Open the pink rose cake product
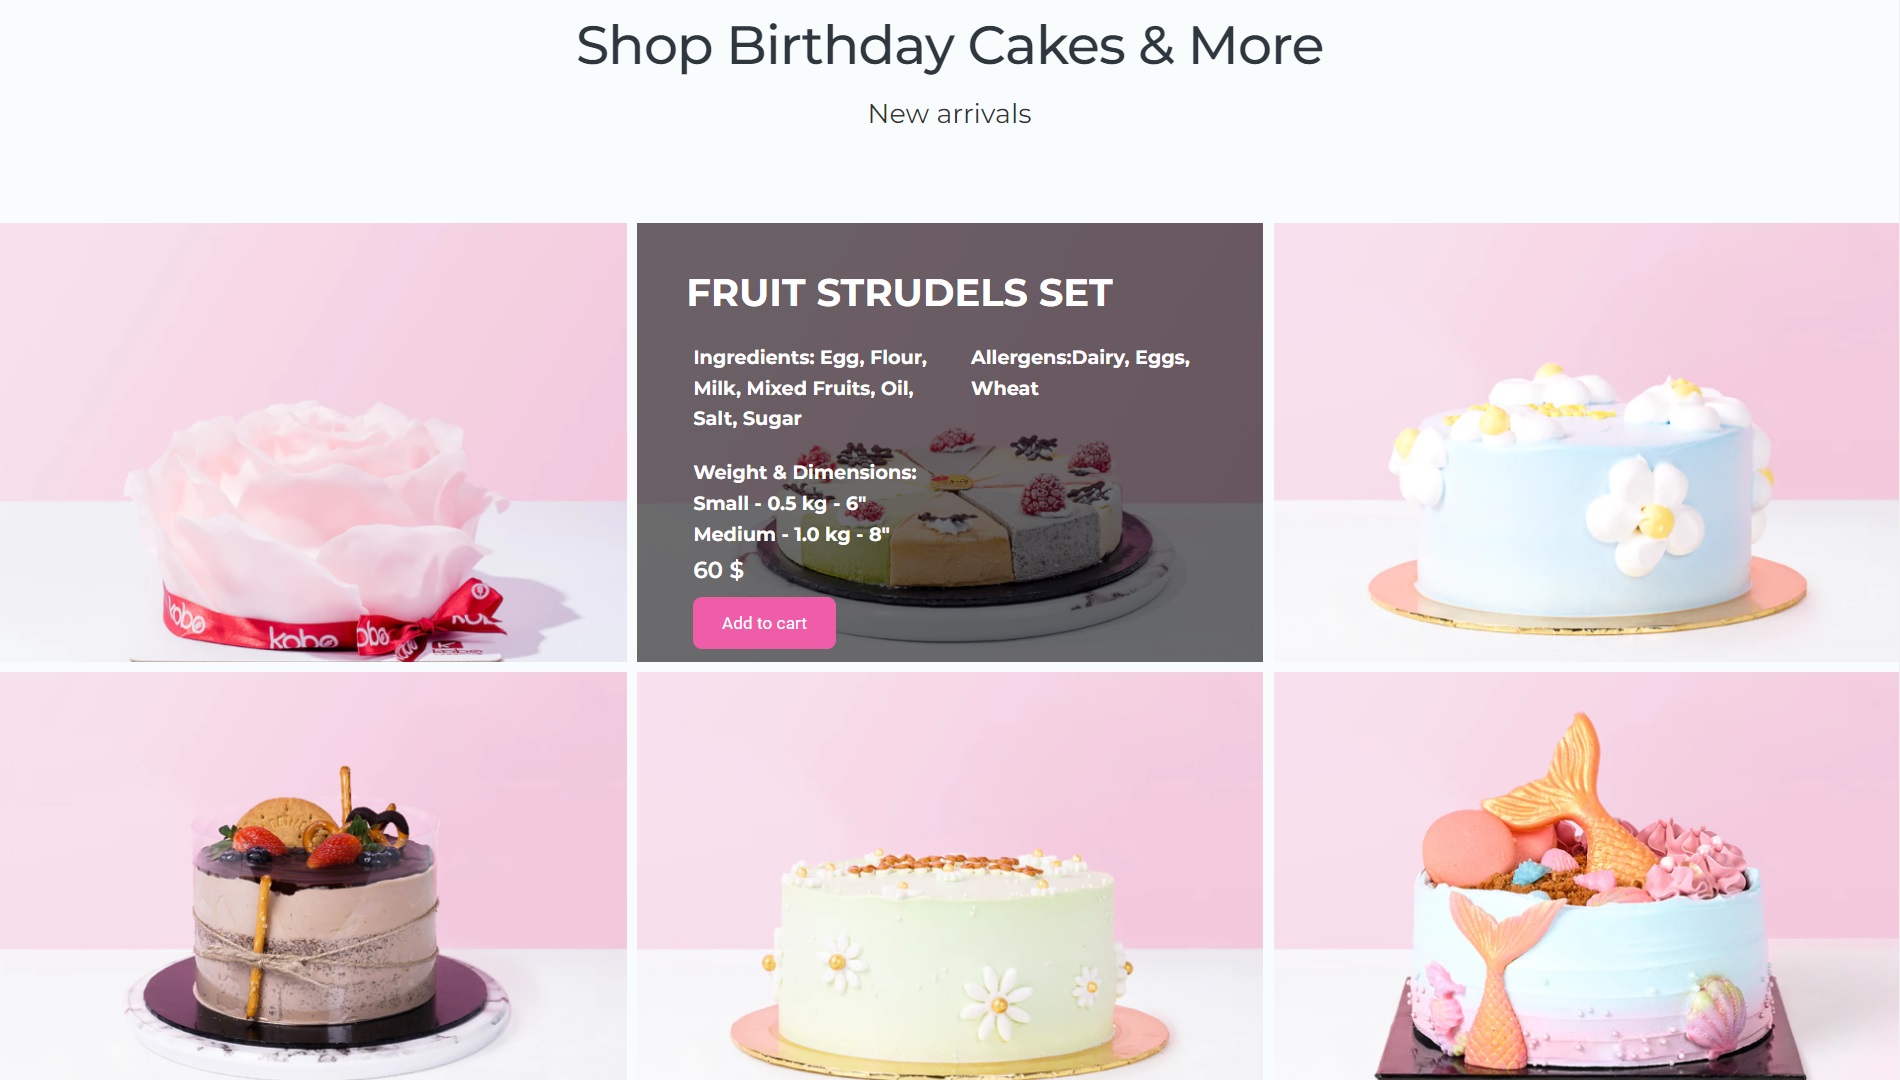Image resolution: width=1900 pixels, height=1080 pixels. (313, 442)
